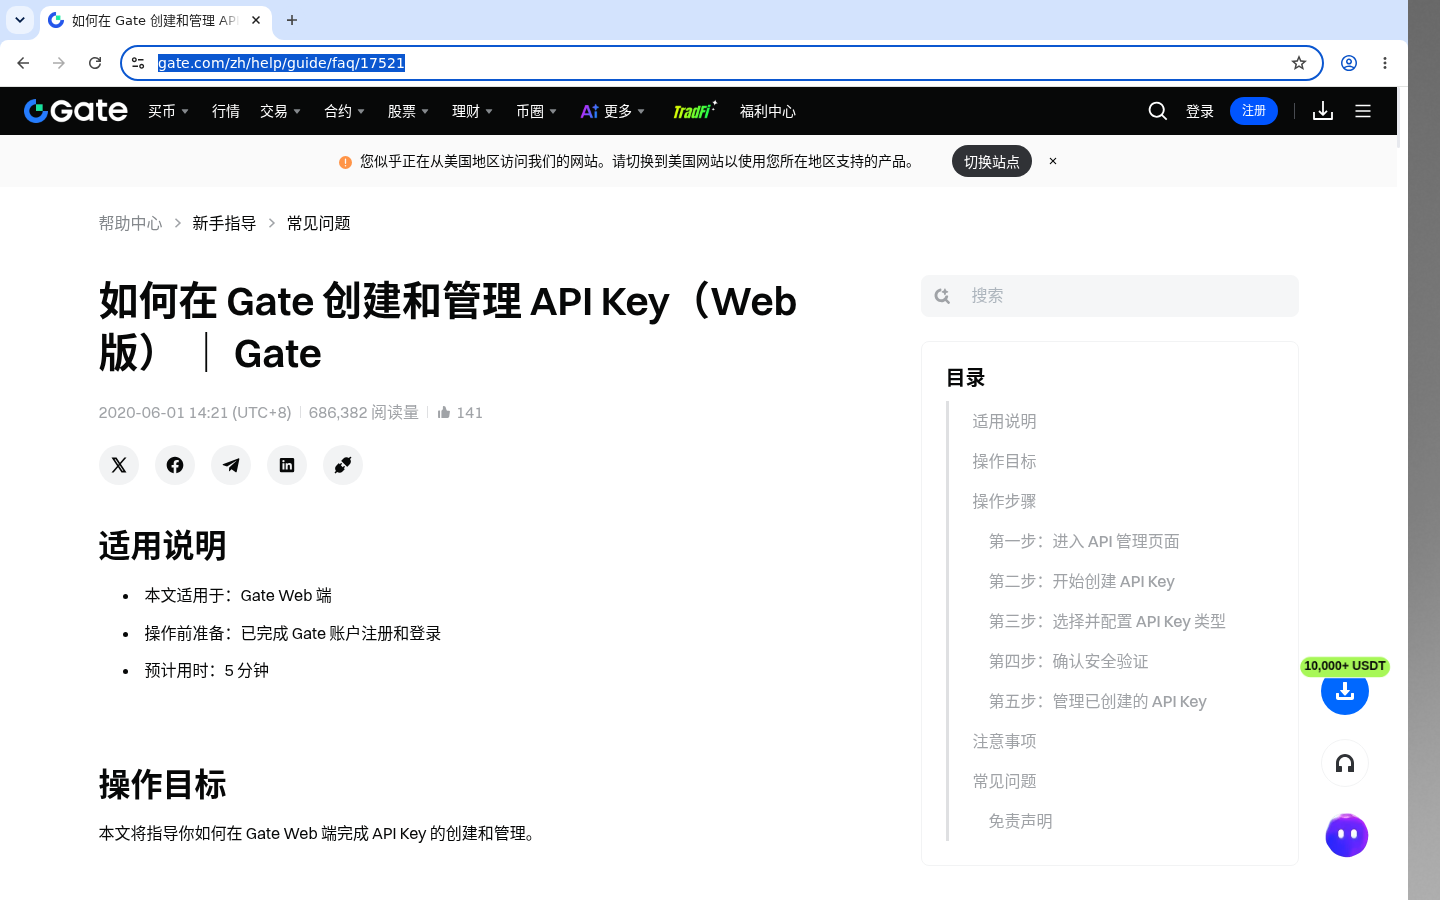Viewport: 1440px width, 900px height.
Task: Go to 新手指导 breadcrumb
Action: click(224, 223)
